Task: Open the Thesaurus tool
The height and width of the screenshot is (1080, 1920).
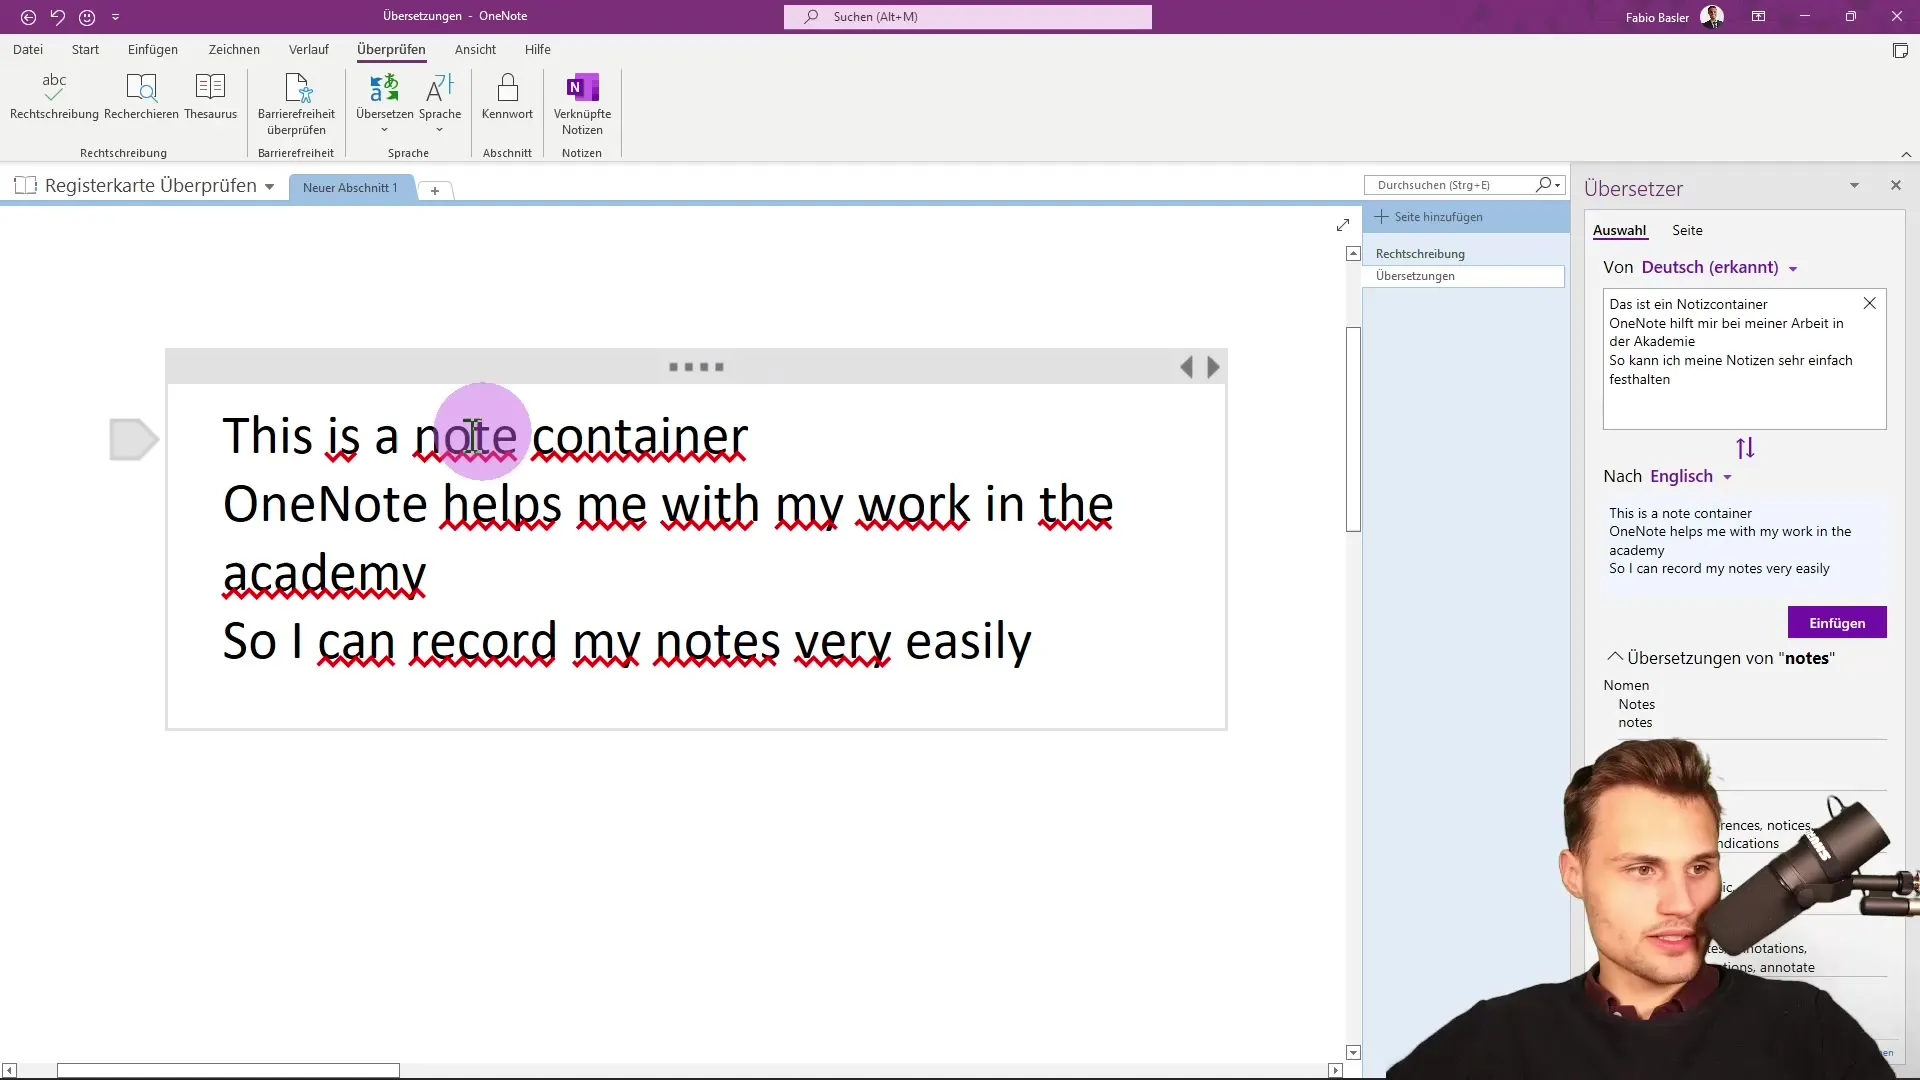Action: point(210,97)
